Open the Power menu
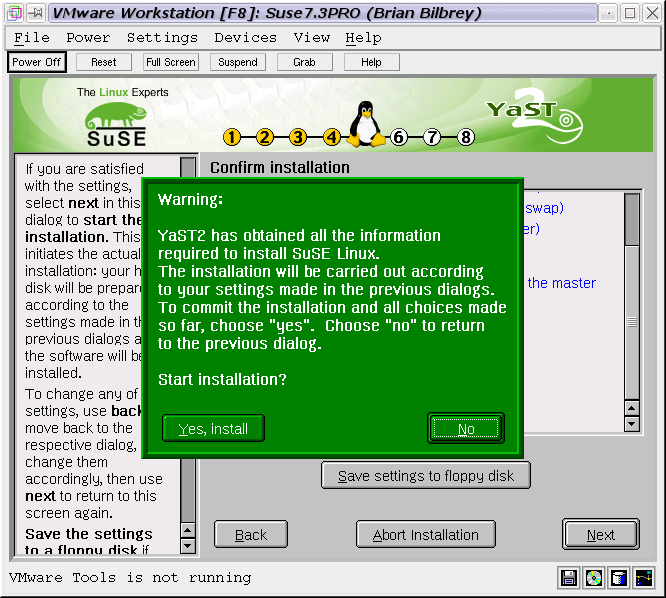The width and height of the screenshot is (666, 598). 88,38
